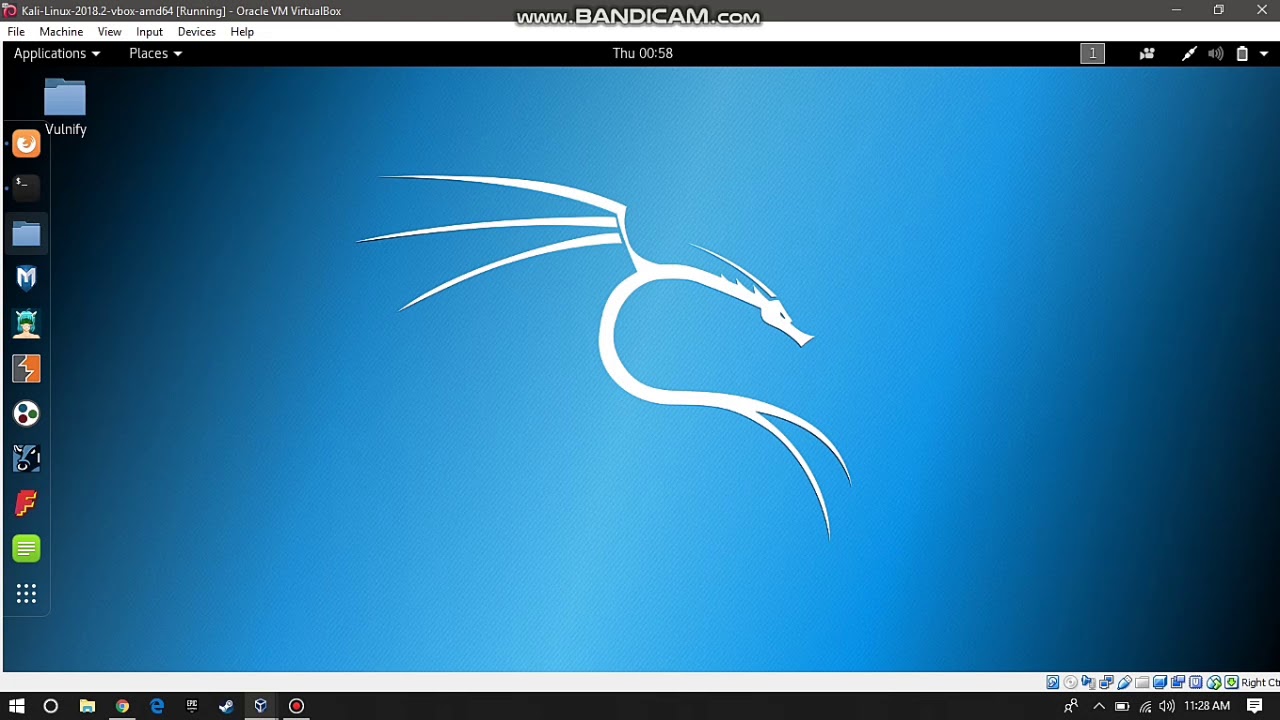1280x720 pixels.
Task: Start Burp Suite from the dock
Action: pyautogui.click(x=26, y=369)
